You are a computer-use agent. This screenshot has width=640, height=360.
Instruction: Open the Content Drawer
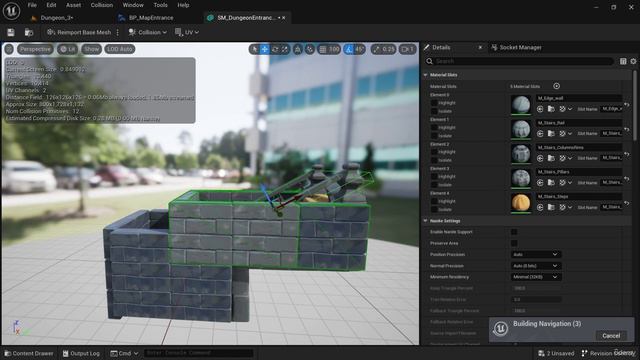29,353
